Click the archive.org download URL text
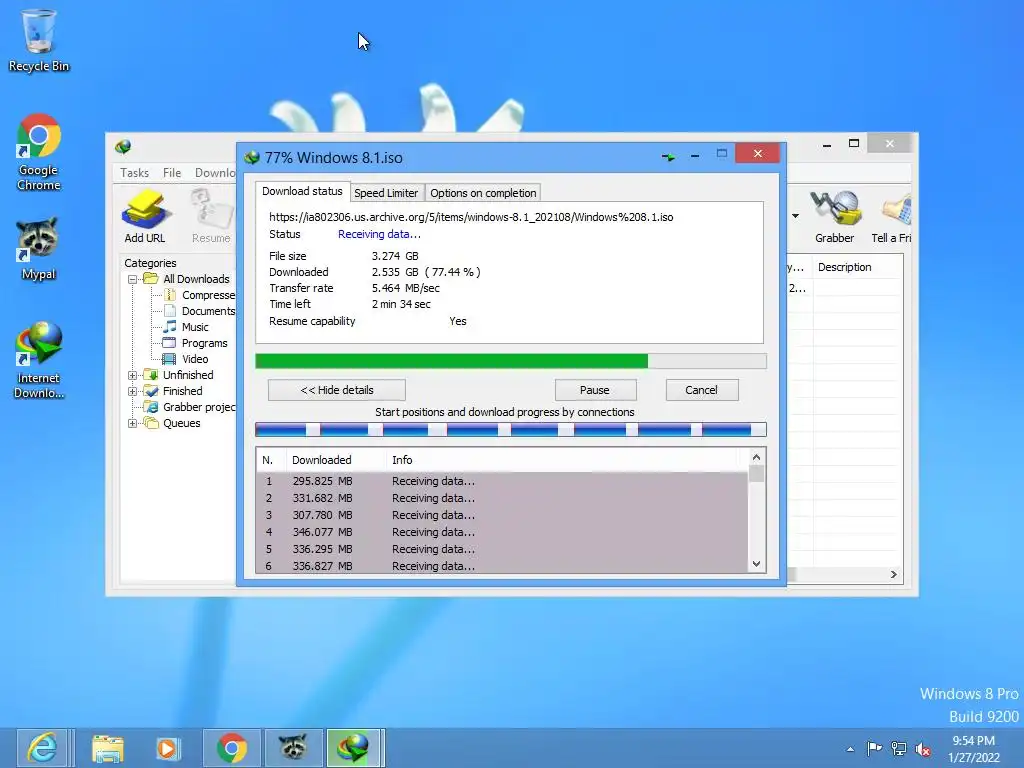The image size is (1024, 768). (471, 217)
